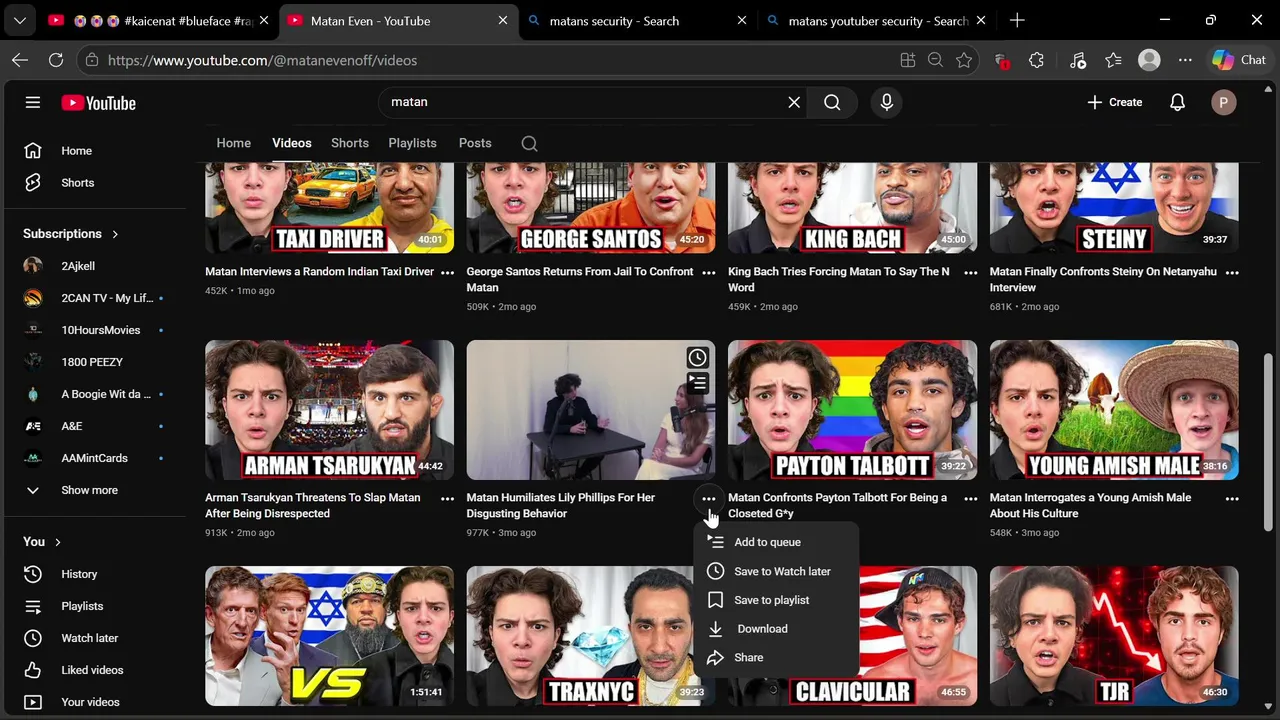The width and height of the screenshot is (1280, 720).
Task: Choose Save to Watch later
Action: coord(776,571)
